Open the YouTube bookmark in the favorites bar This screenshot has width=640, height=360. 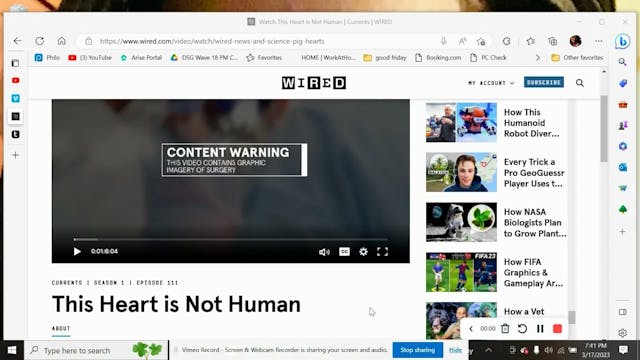90,58
